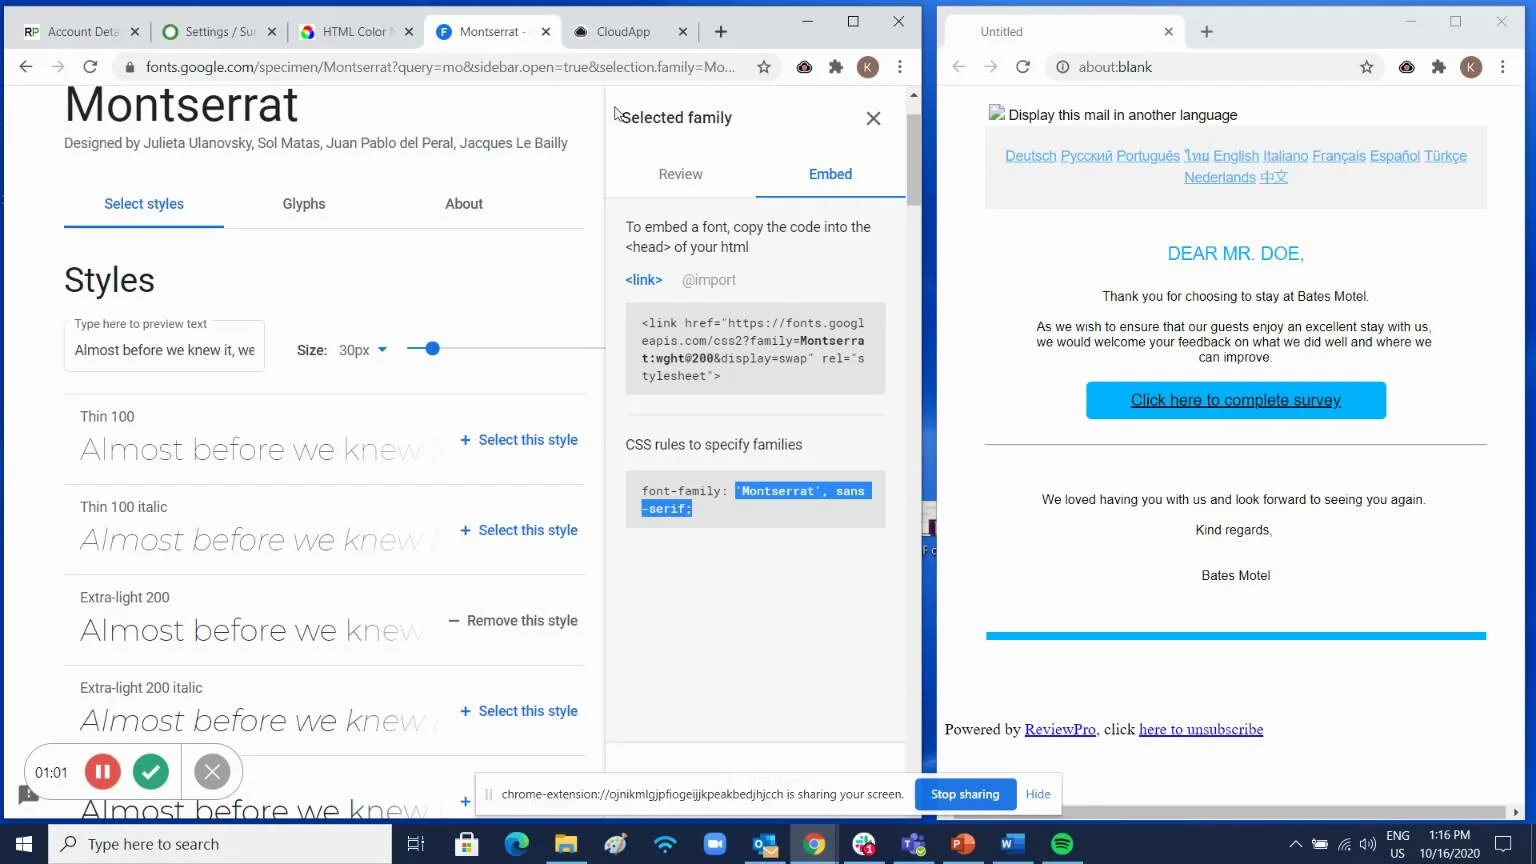This screenshot has height=864, width=1536.
Task: Adjust the font preview size slider
Action: pos(432,349)
